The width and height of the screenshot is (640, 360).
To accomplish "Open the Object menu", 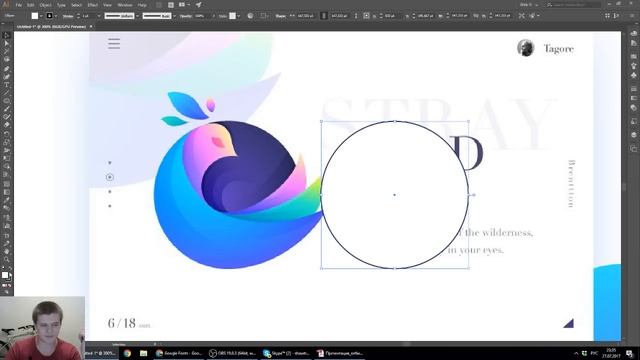I will click(45, 5).
